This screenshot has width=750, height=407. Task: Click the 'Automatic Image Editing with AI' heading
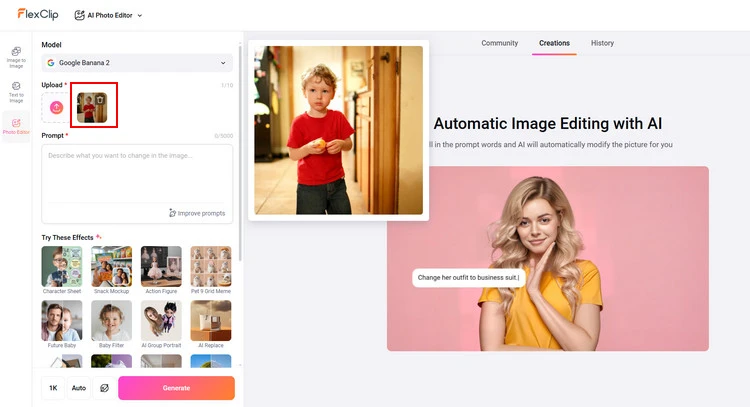coord(548,123)
